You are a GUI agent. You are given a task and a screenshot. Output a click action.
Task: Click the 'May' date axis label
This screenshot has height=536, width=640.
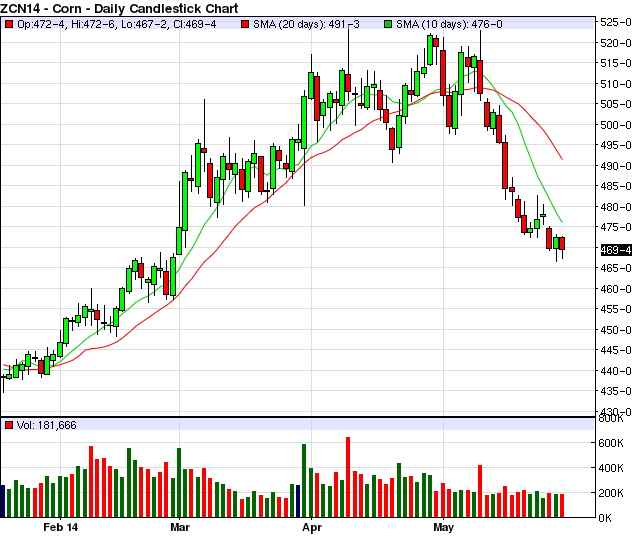[x=443, y=527]
